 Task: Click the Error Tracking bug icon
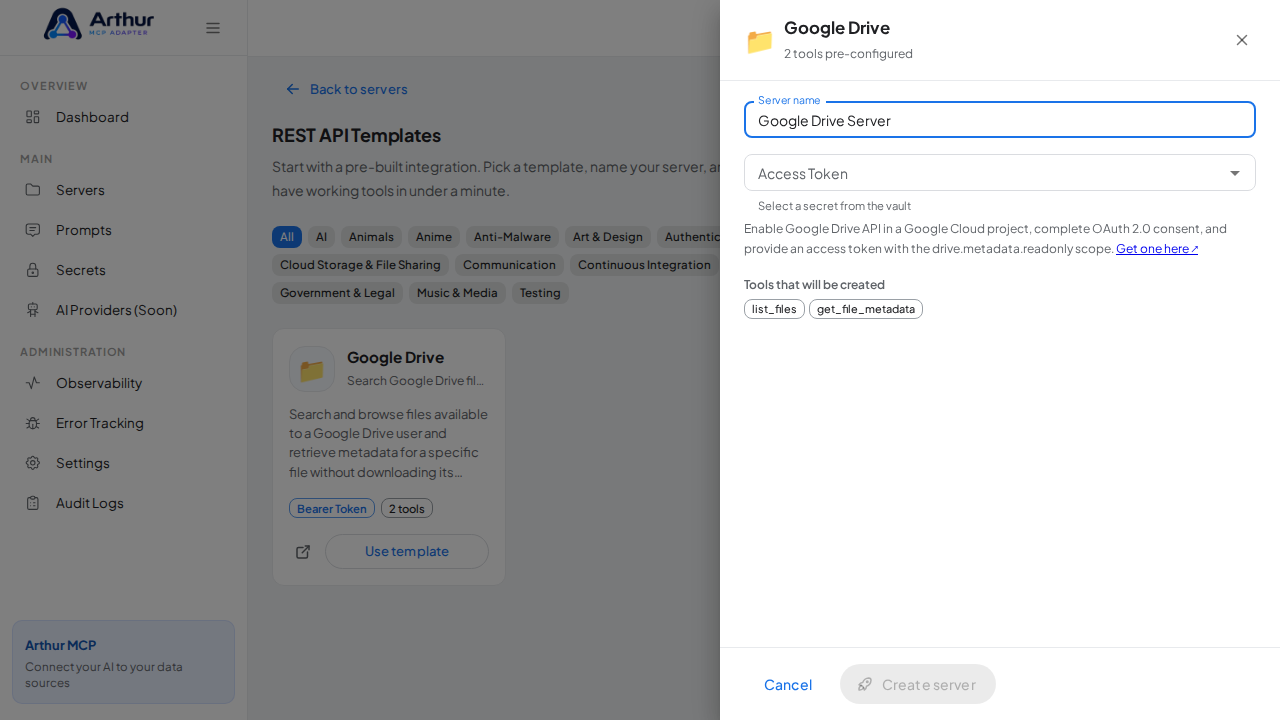[x=33, y=423]
